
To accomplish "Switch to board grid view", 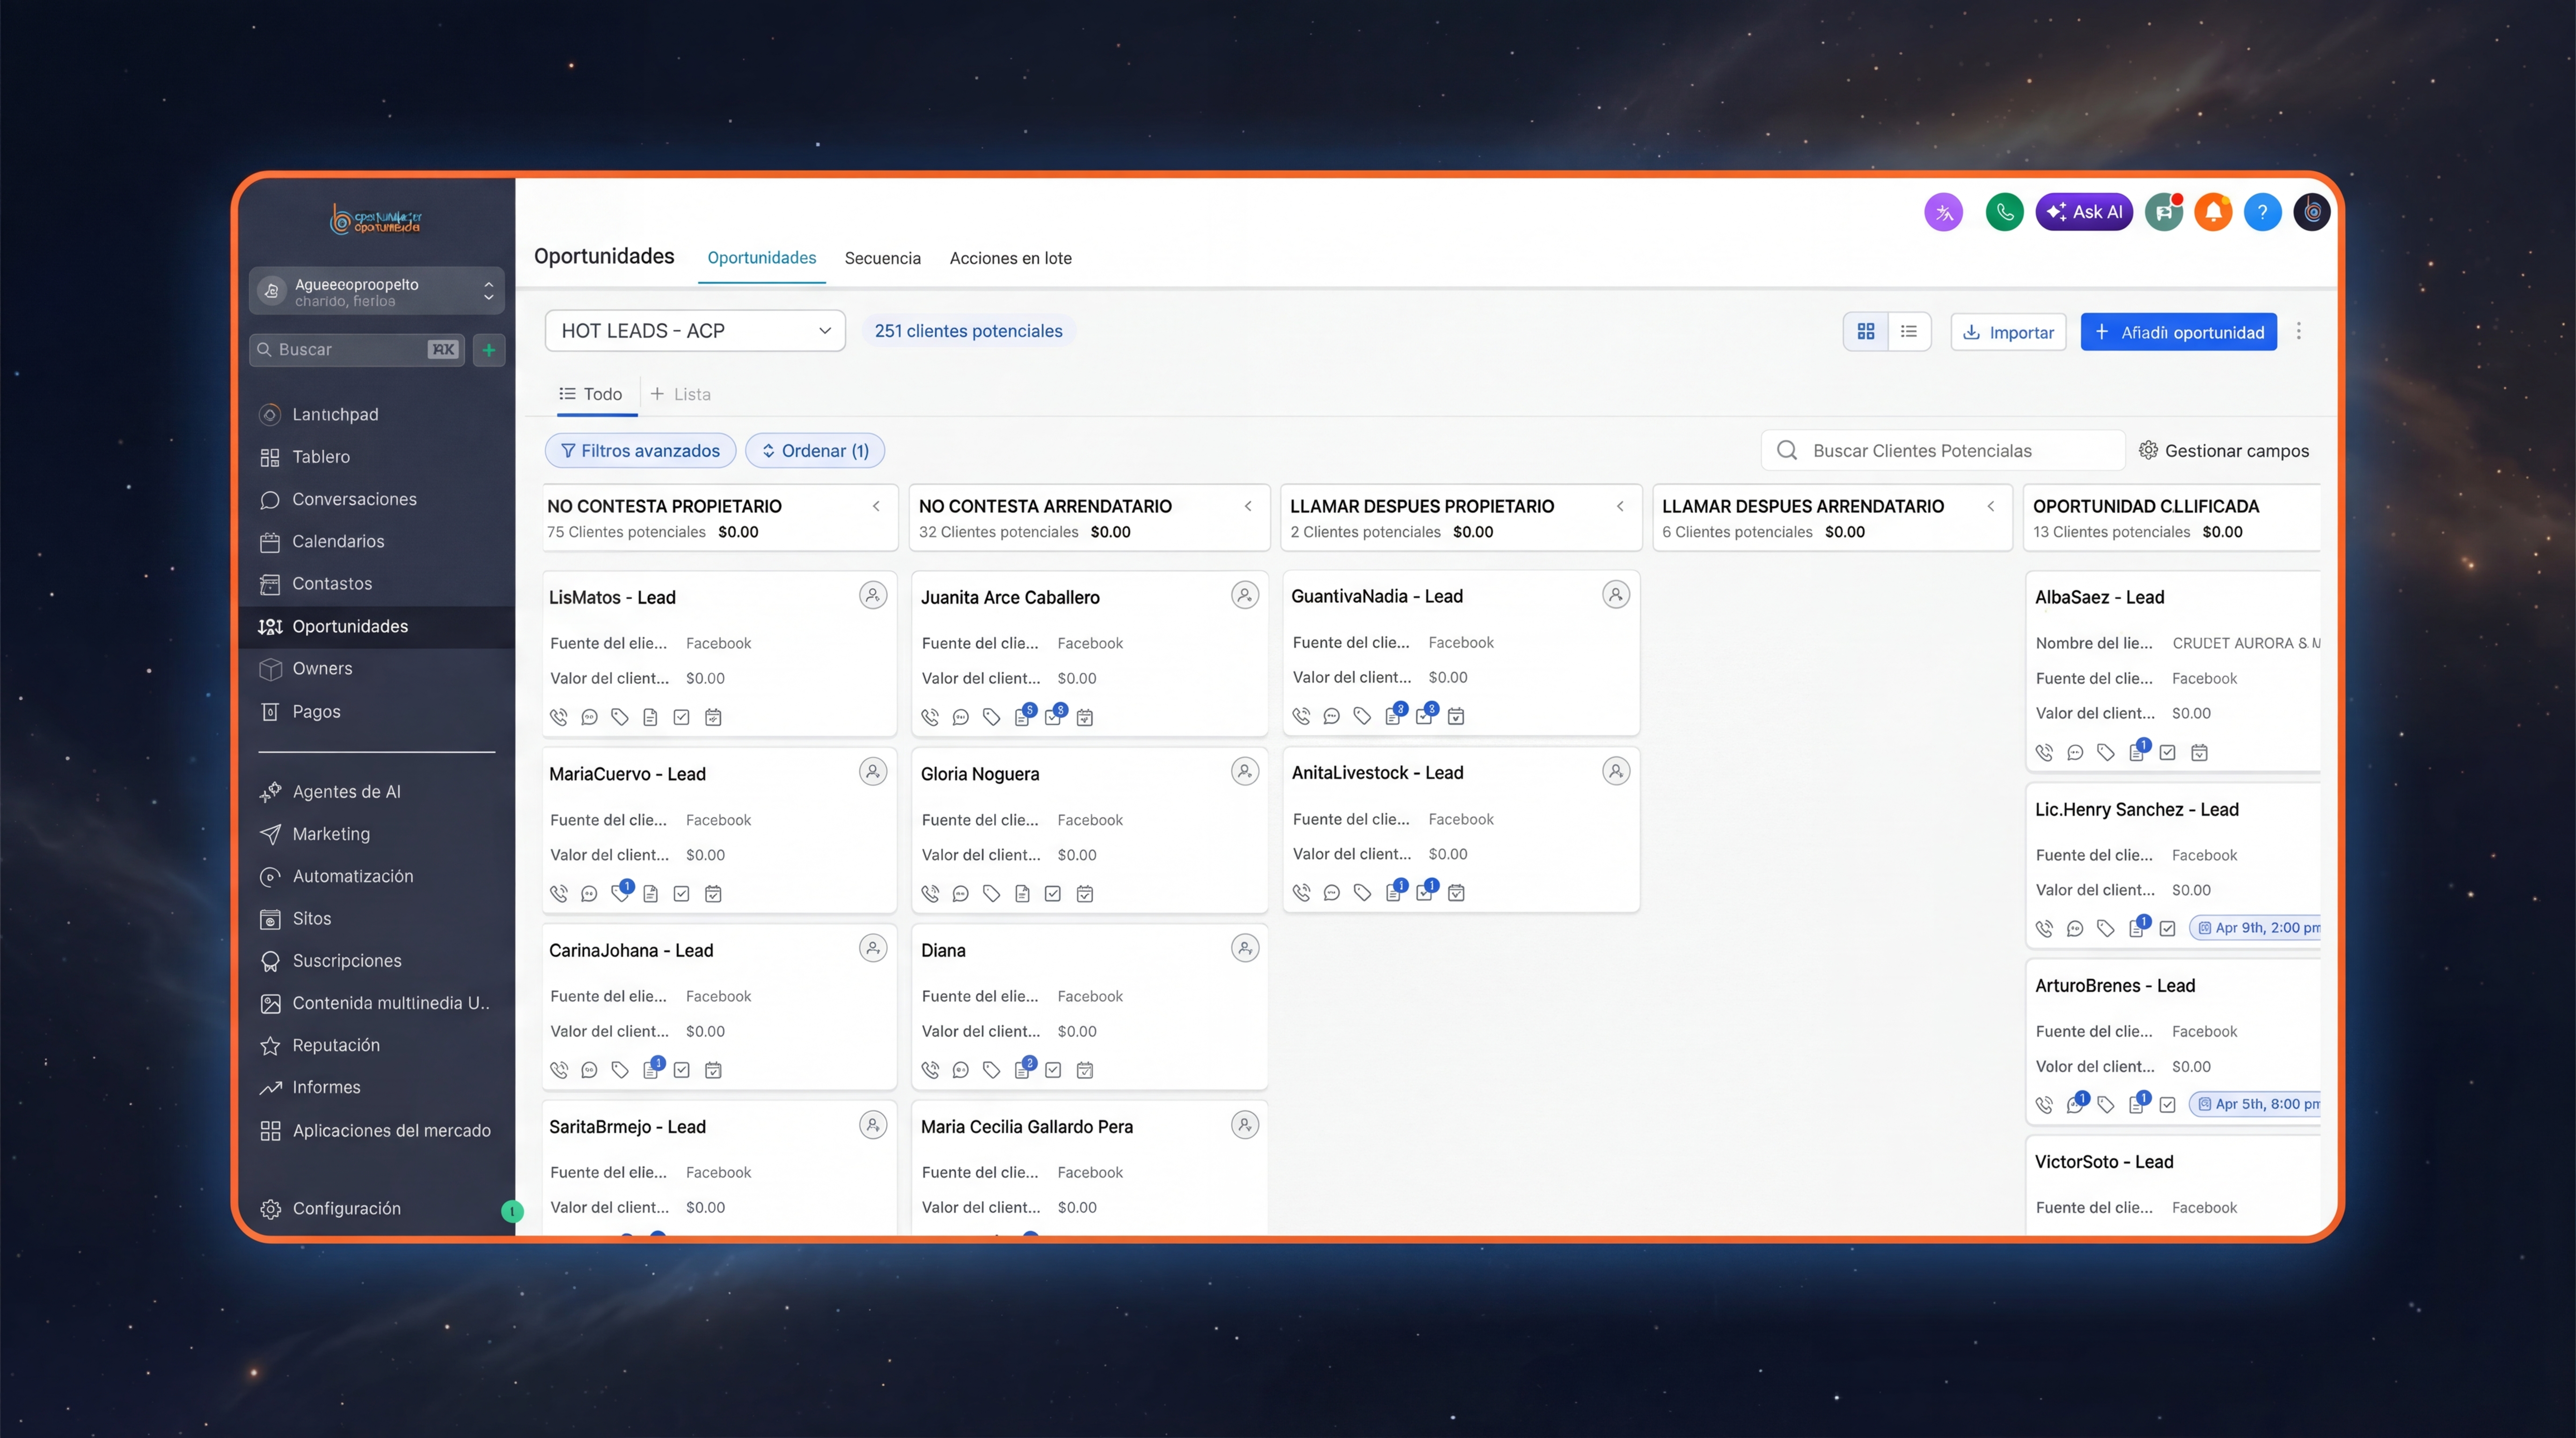I will coord(1865,331).
